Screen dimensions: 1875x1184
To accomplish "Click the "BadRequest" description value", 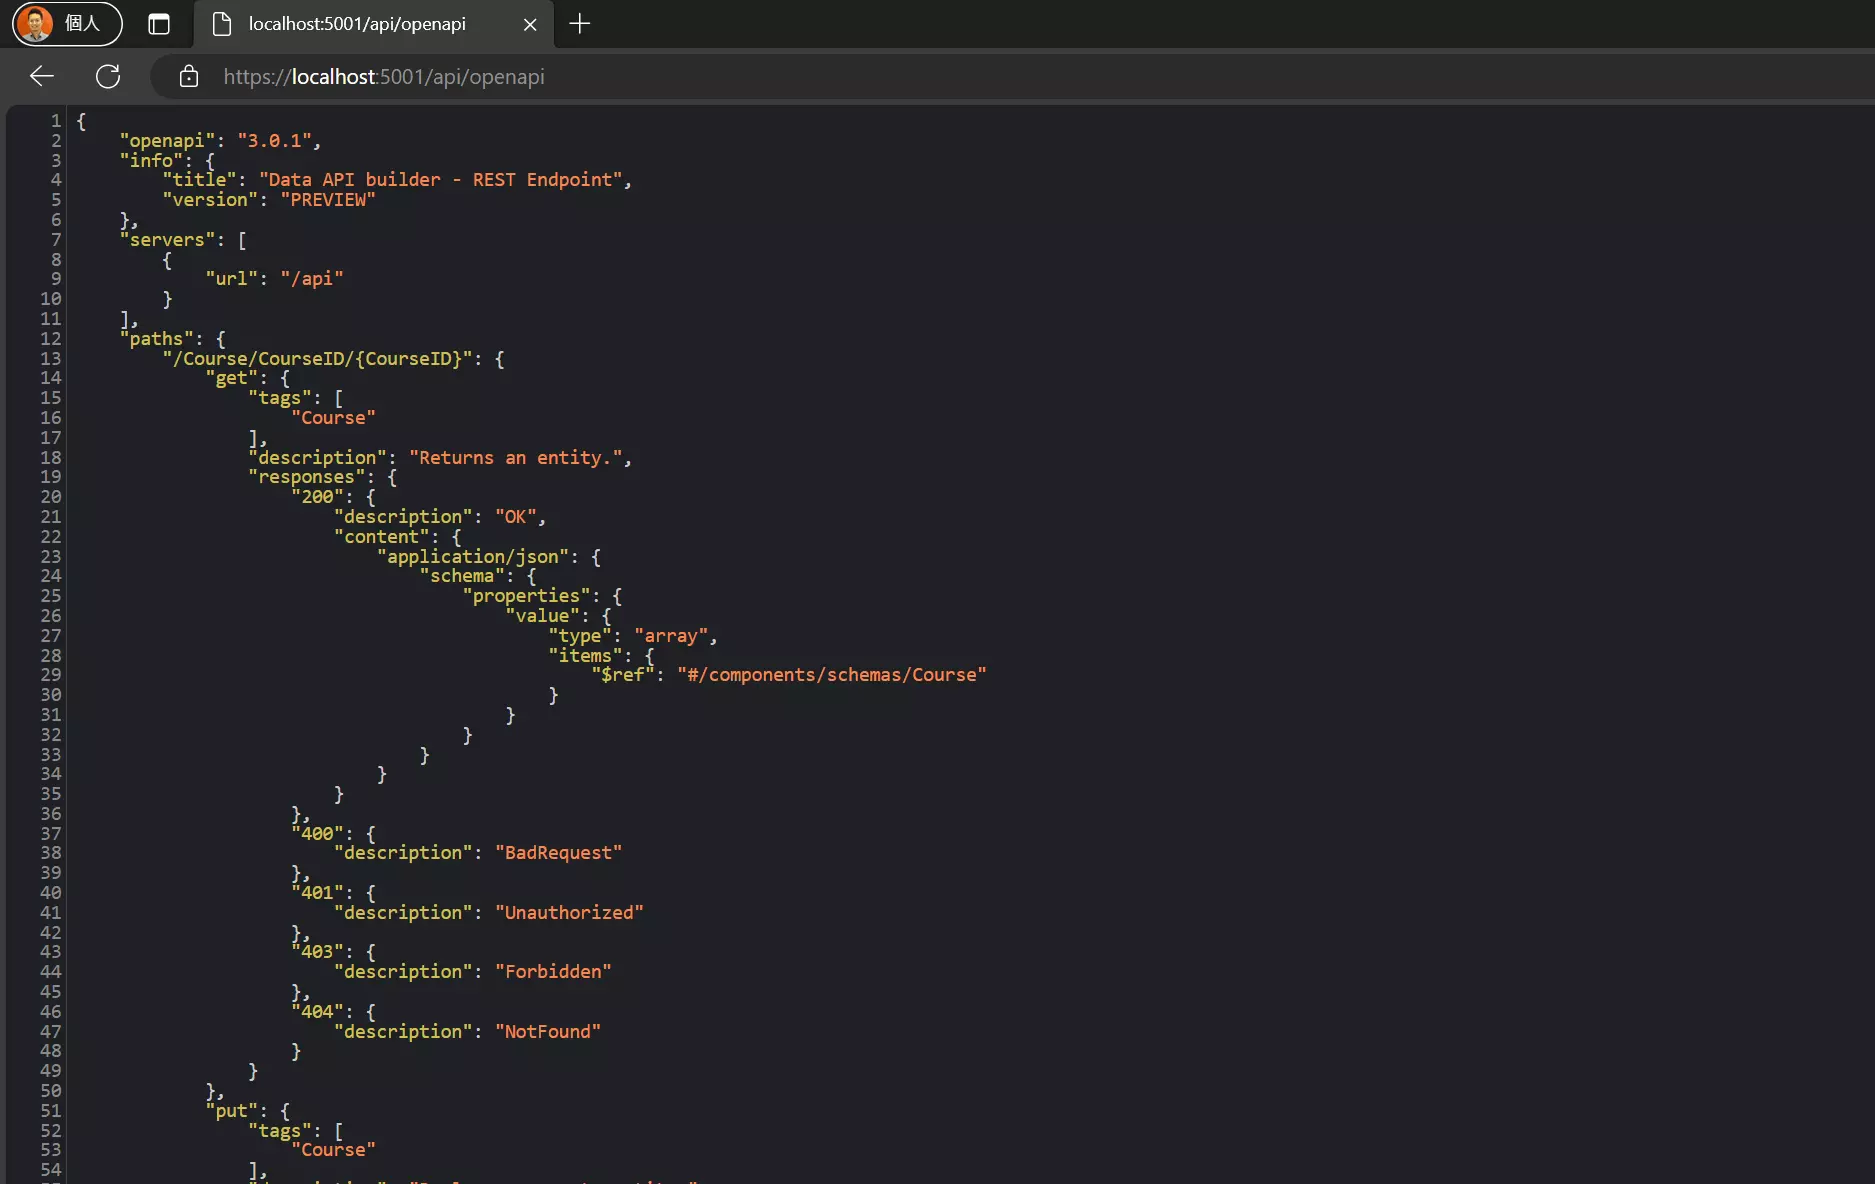I will pos(558,853).
